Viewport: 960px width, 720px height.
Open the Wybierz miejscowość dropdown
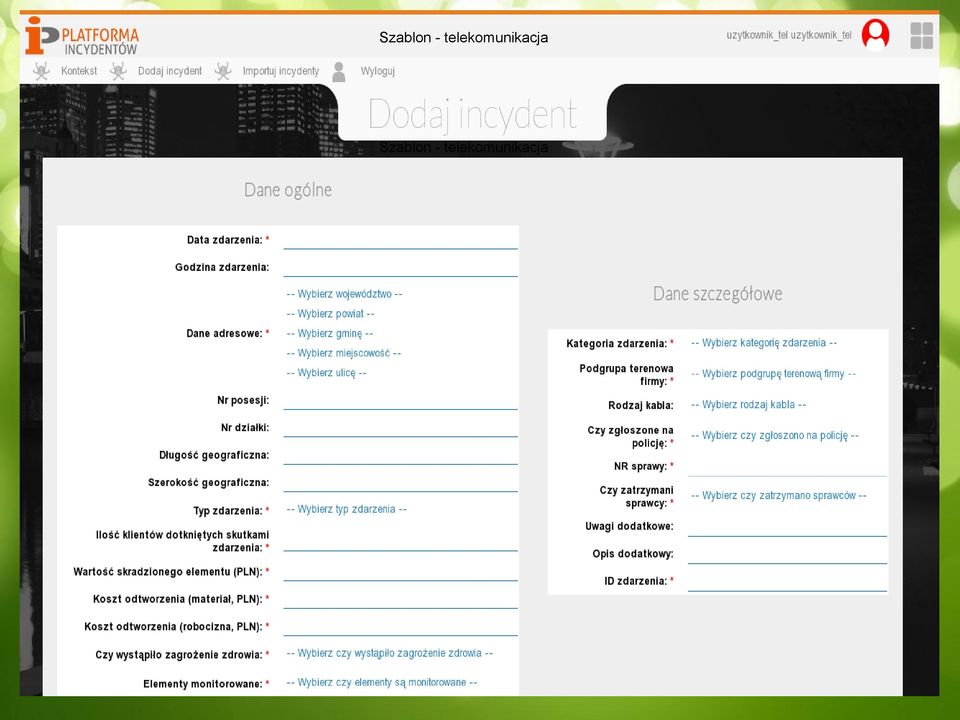tap(343, 353)
